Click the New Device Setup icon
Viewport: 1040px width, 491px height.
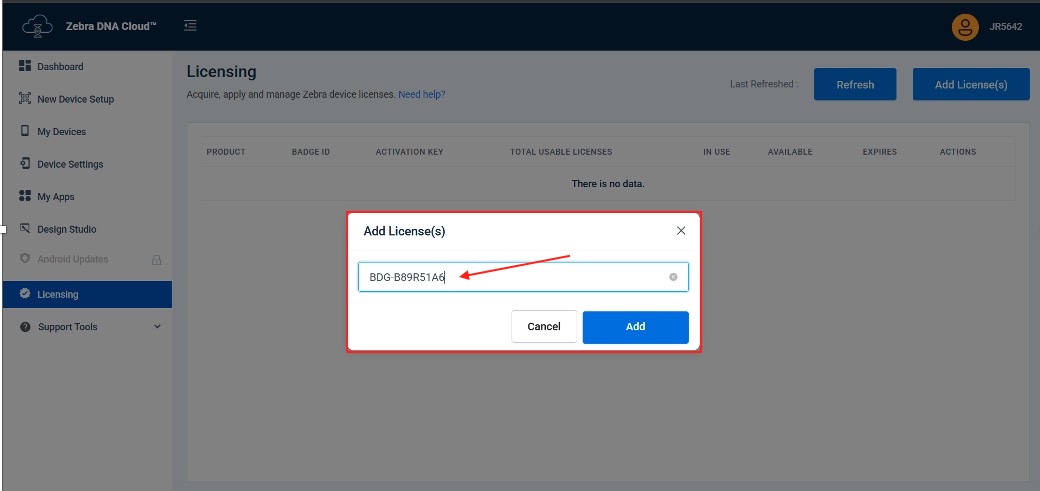pos(25,99)
